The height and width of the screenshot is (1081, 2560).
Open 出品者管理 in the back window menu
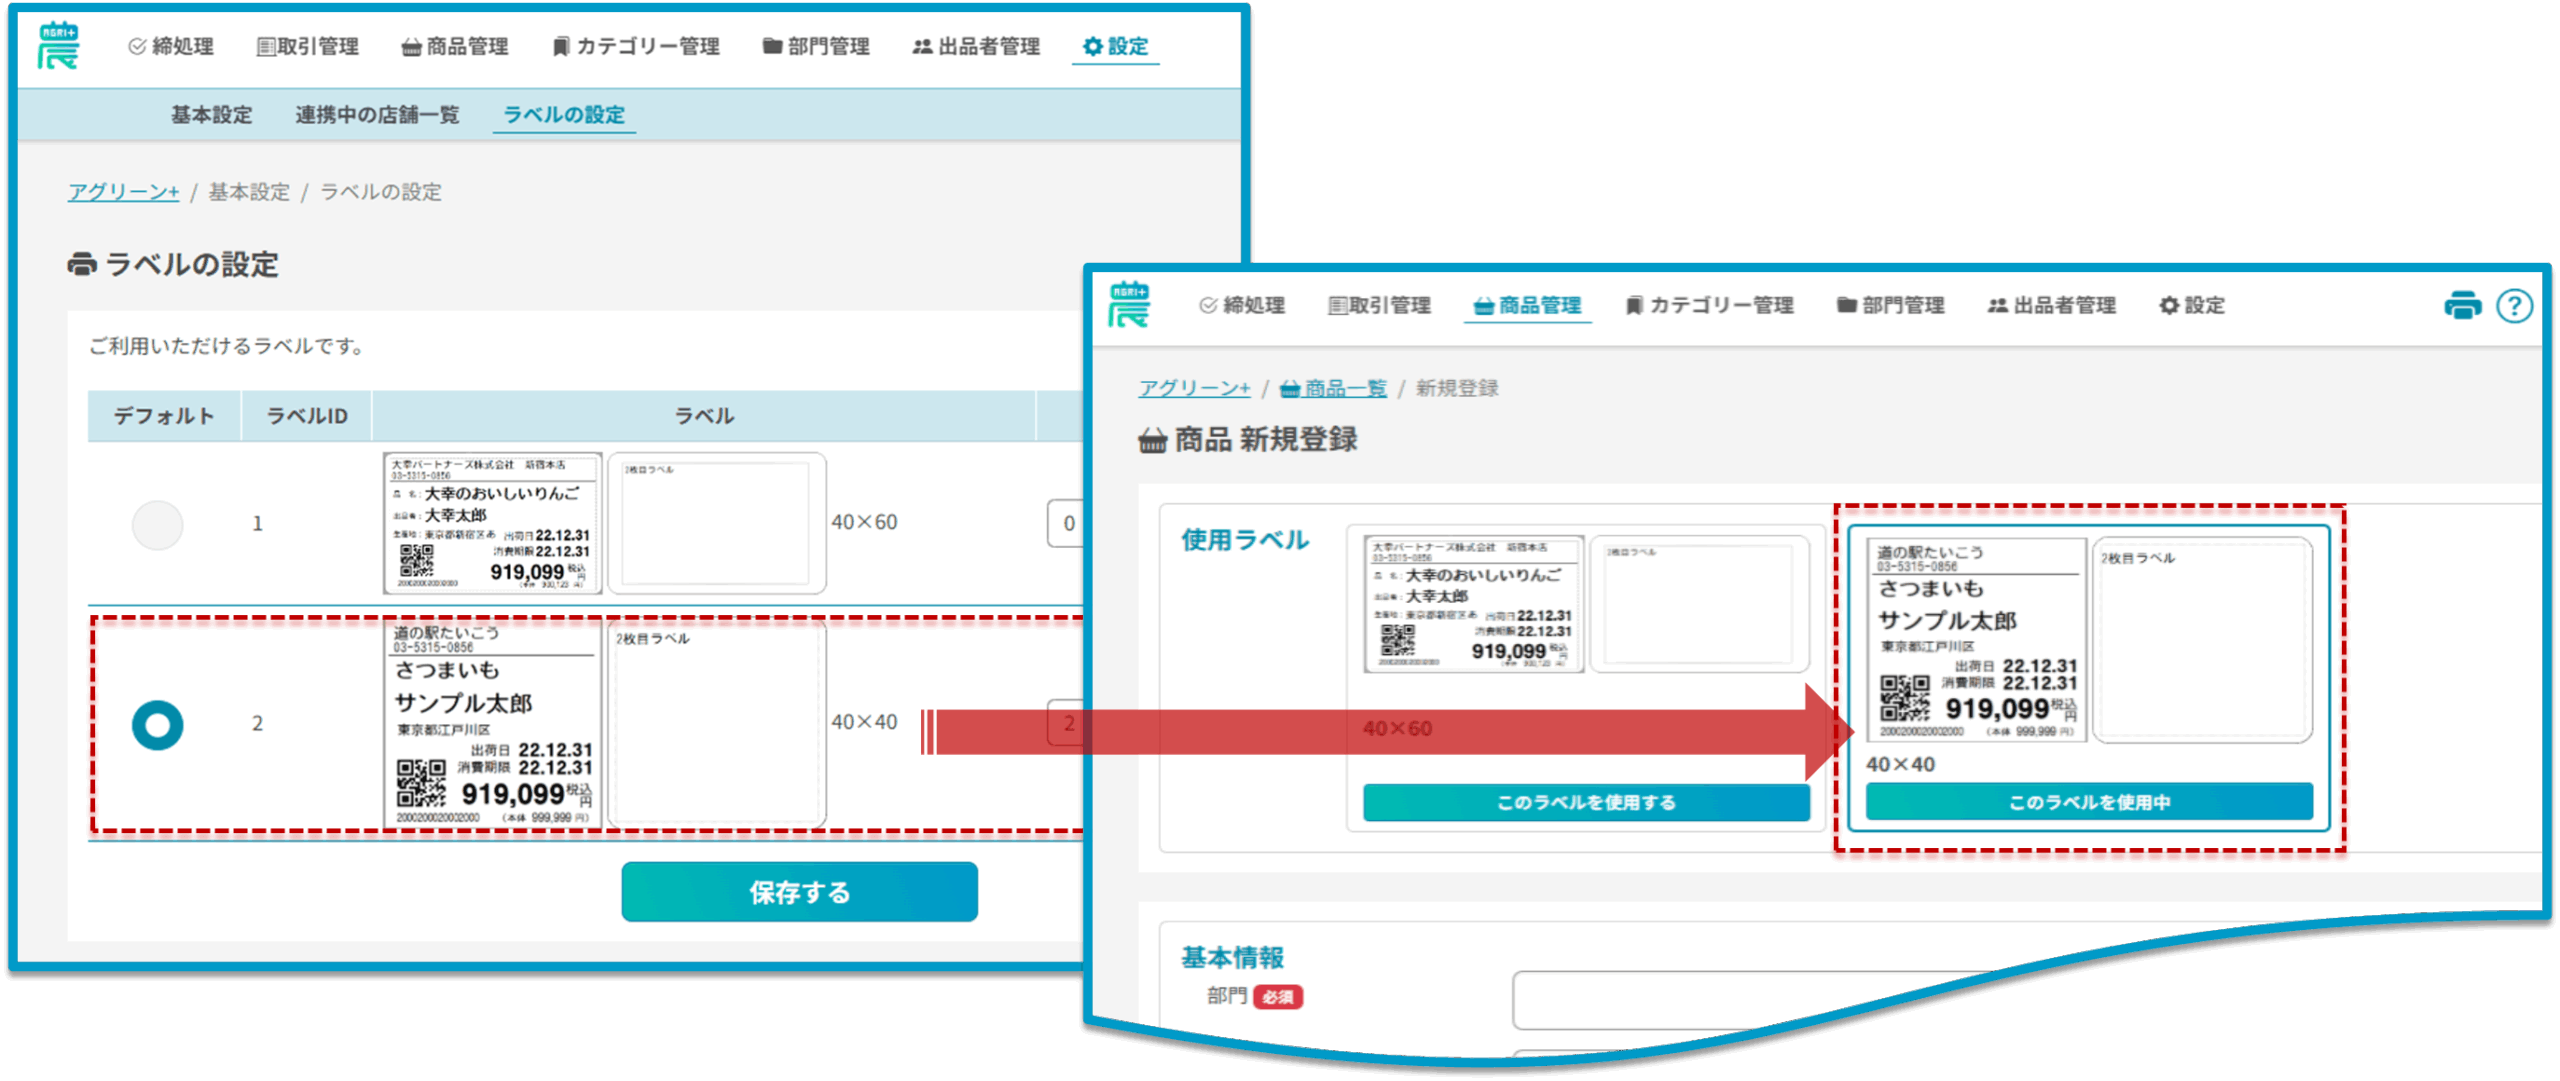(x=976, y=46)
